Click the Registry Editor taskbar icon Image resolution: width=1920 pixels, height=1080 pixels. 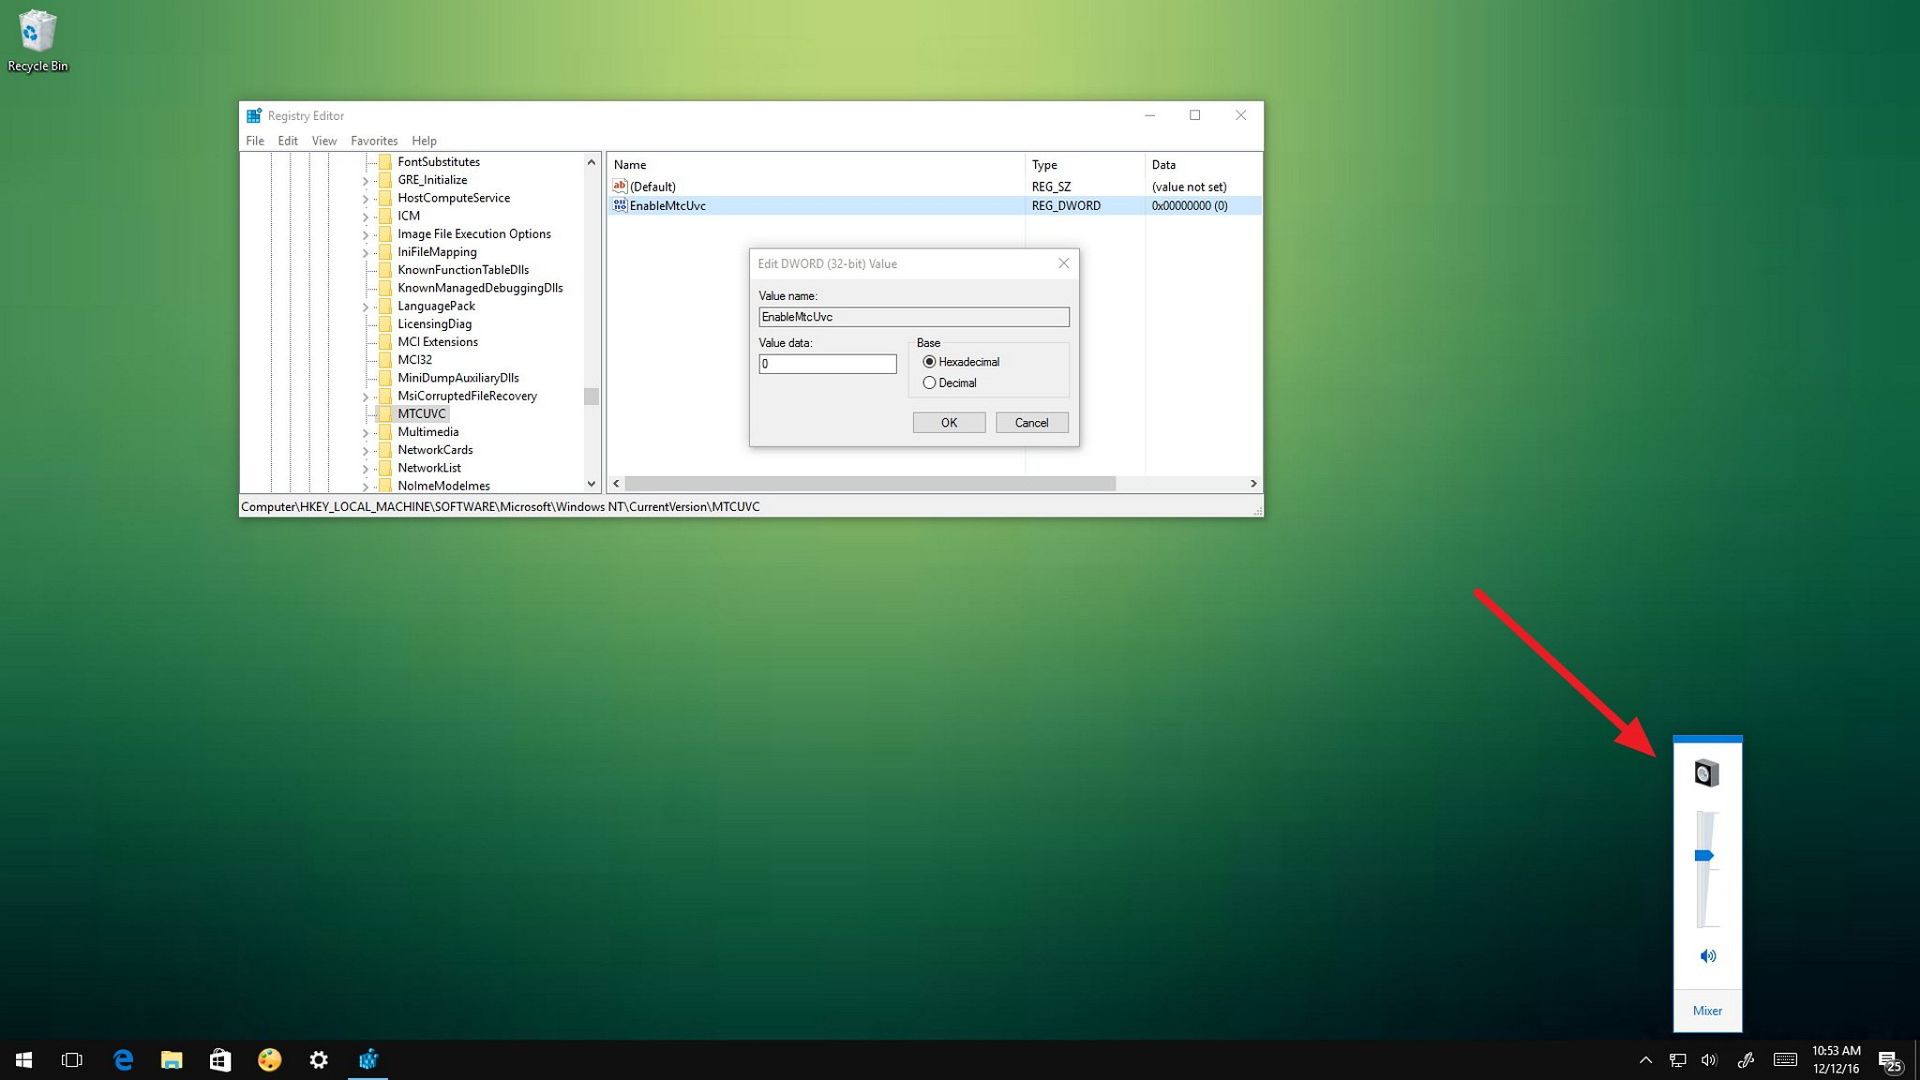pyautogui.click(x=368, y=1060)
